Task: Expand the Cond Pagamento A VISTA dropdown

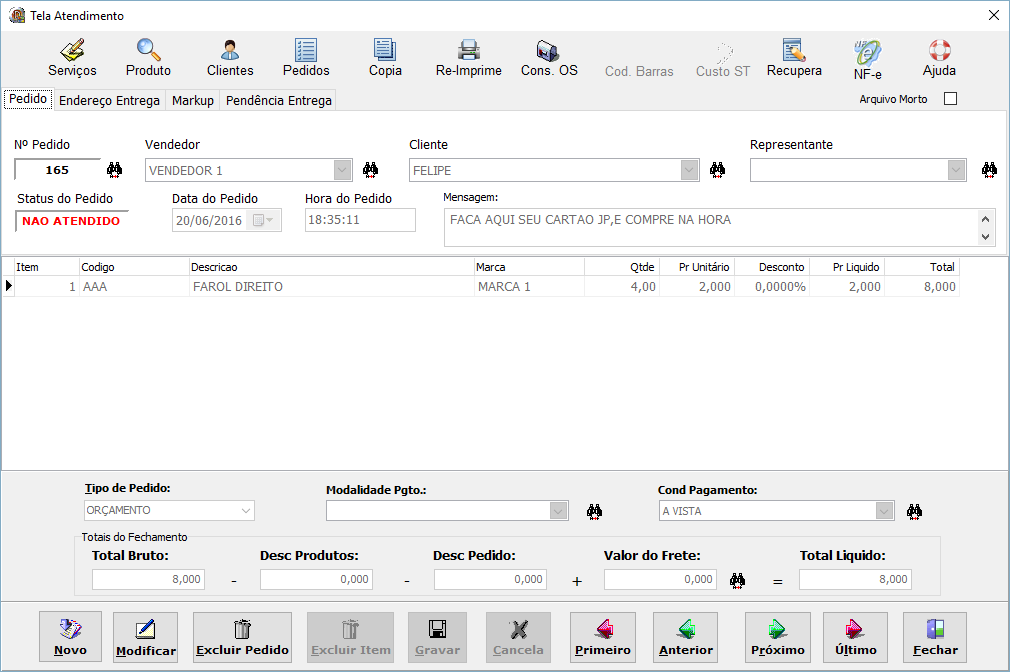Action: coord(884,511)
